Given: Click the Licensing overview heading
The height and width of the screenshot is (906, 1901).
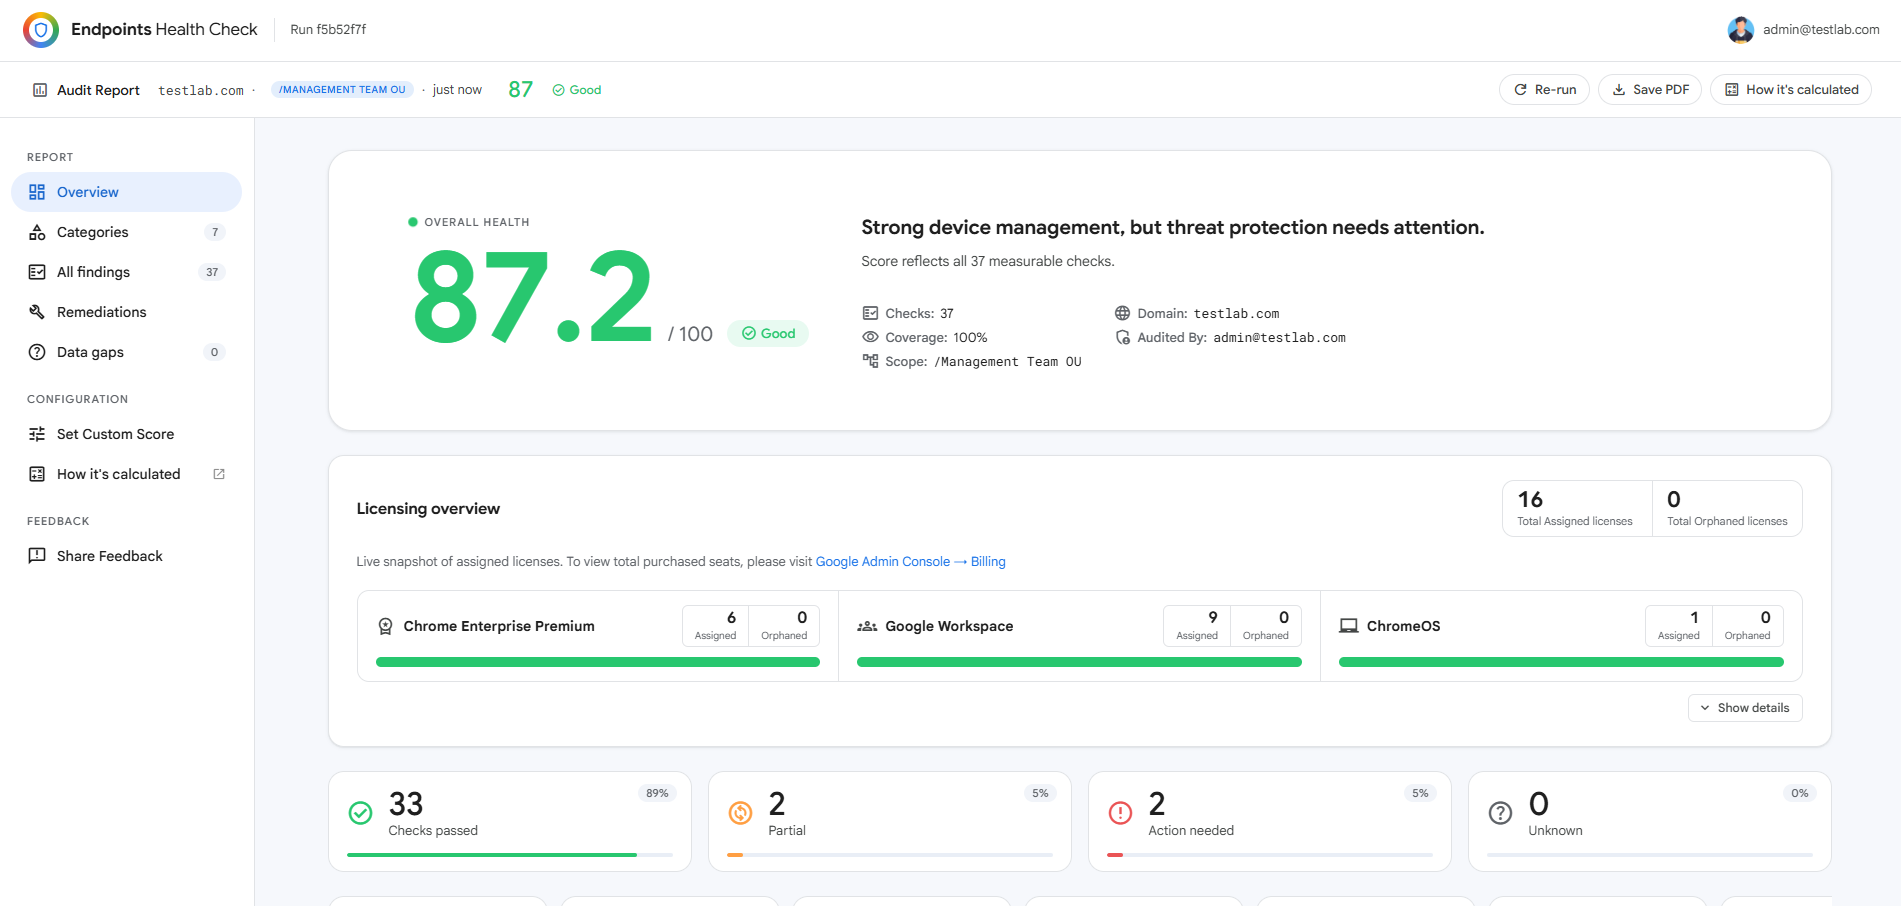Looking at the screenshot, I should (428, 509).
